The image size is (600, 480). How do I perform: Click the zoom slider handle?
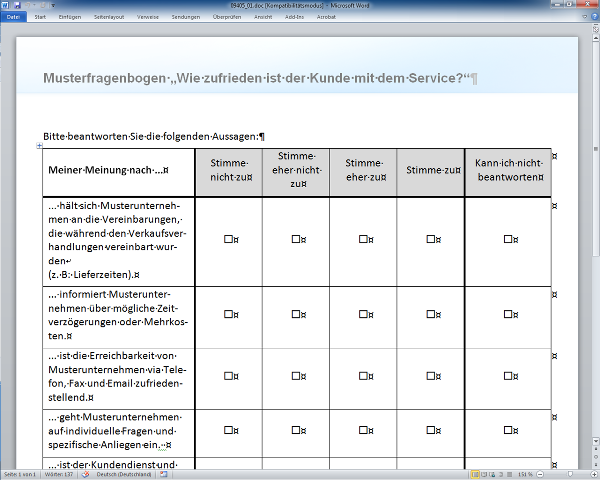[570, 474]
